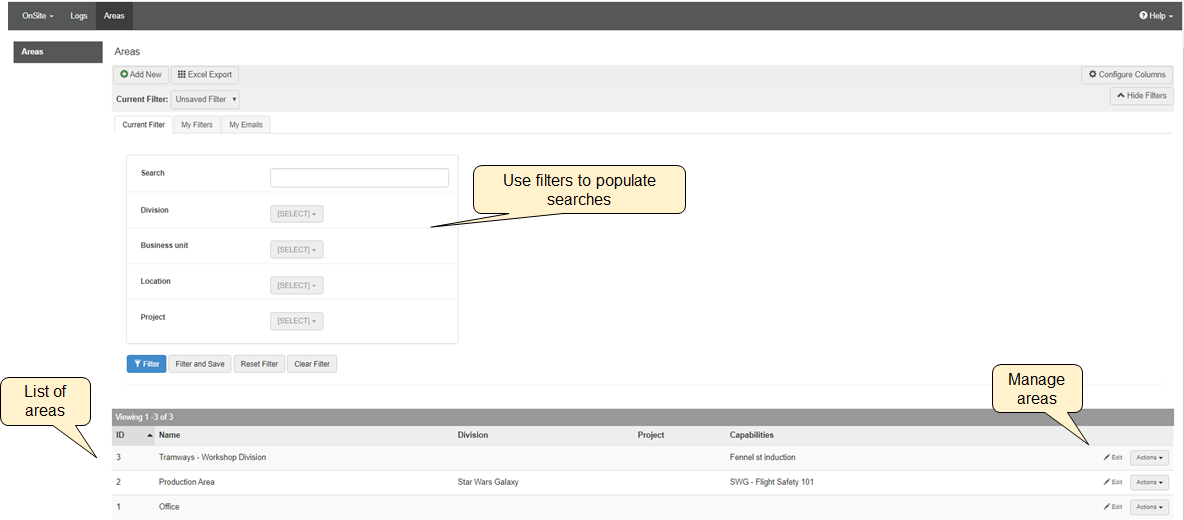Open the Business unit select dropdown
This screenshot has height=520, width=1184.
[x=297, y=250]
